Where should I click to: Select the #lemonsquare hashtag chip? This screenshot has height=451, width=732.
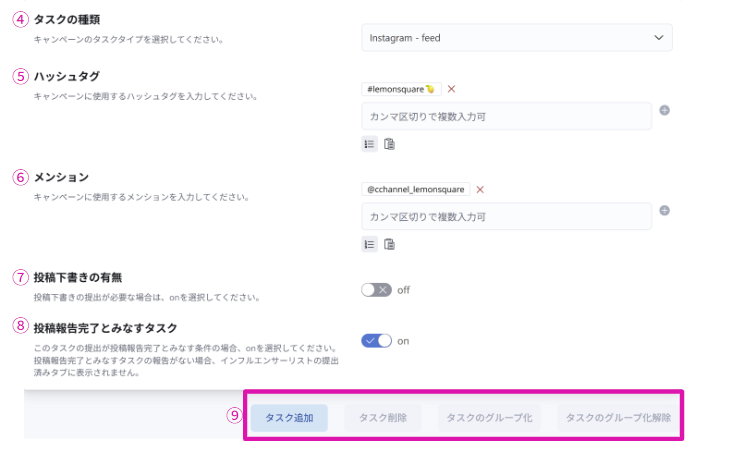pyautogui.click(x=400, y=89)
